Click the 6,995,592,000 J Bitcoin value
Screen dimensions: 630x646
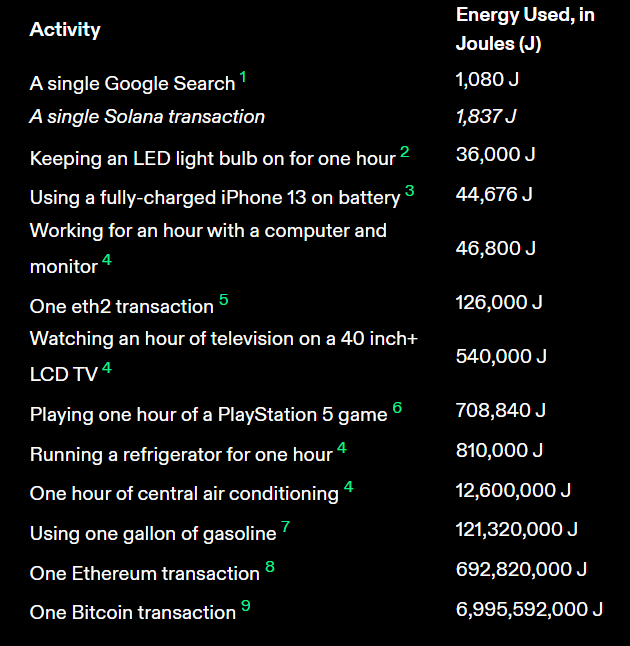(529, 609)
